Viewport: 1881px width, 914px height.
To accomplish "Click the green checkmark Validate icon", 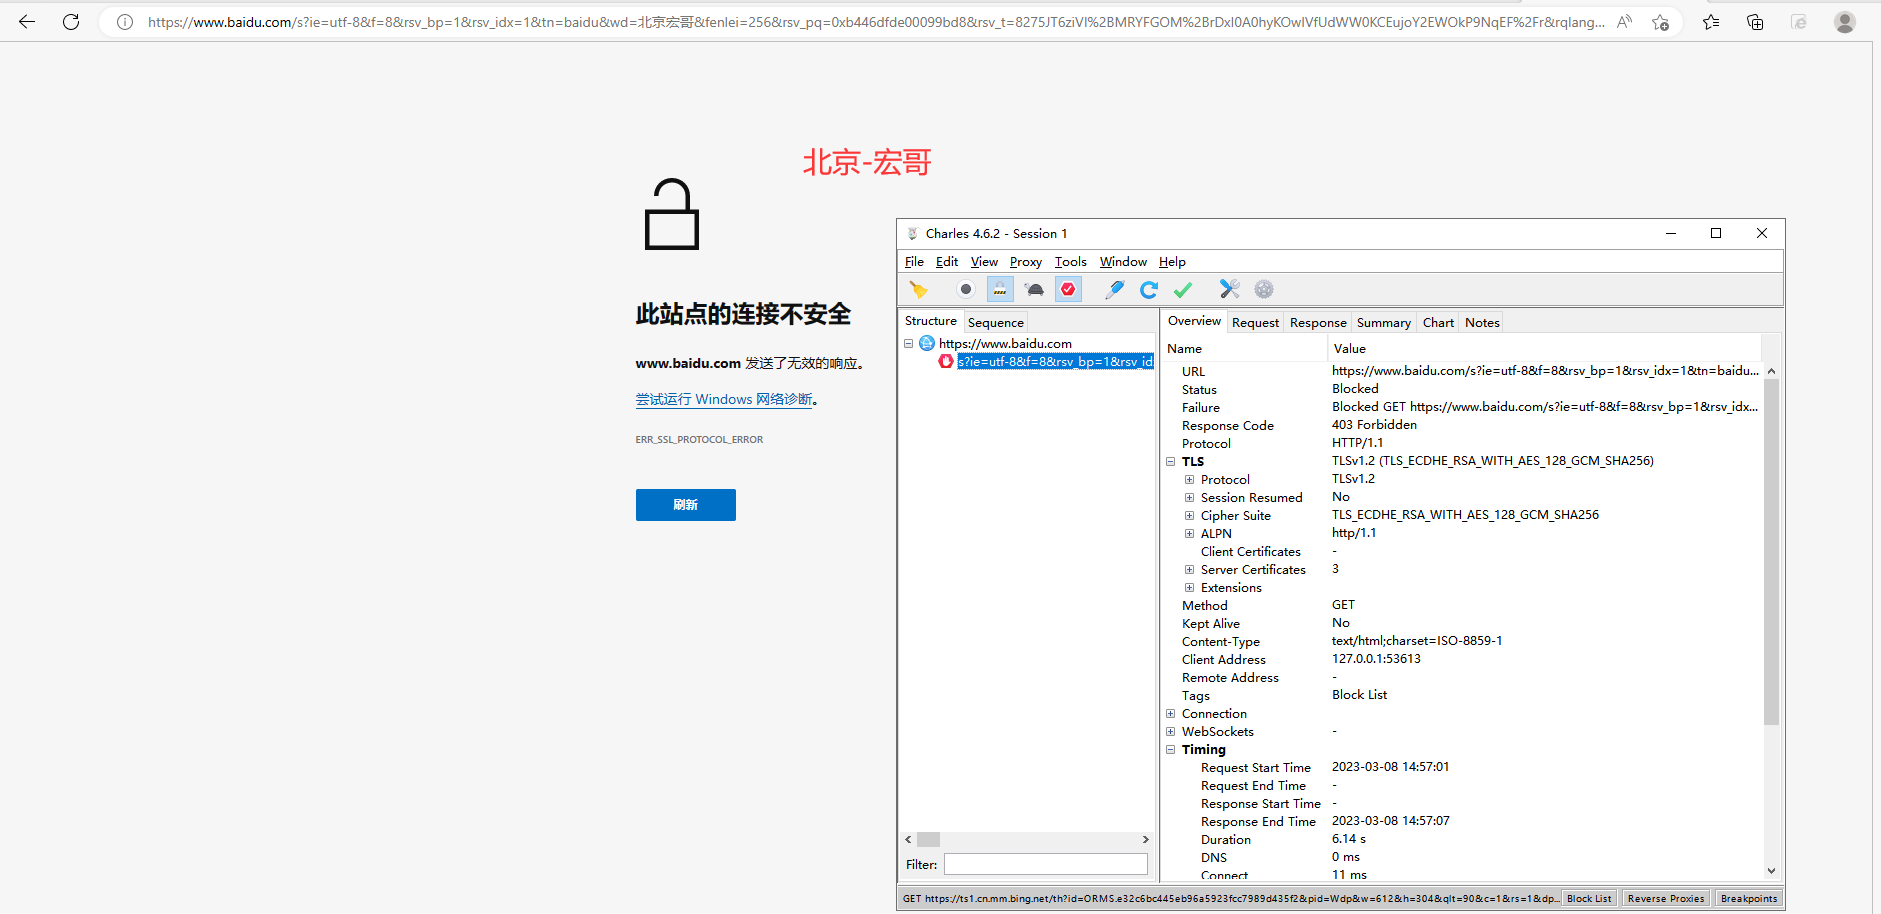I will pyautogui.click(x=1183, y=290).
